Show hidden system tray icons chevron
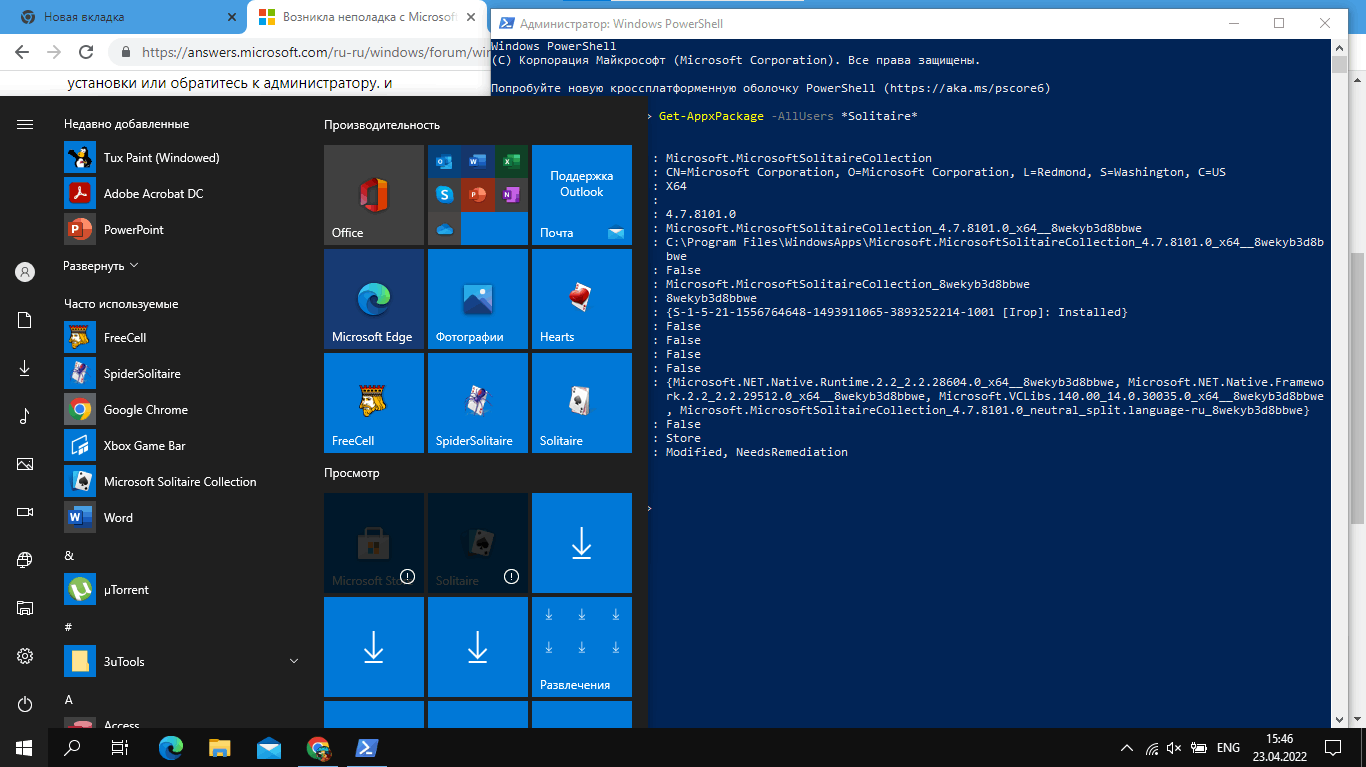The image size is (1366, 767). (x=1127, y=748)
